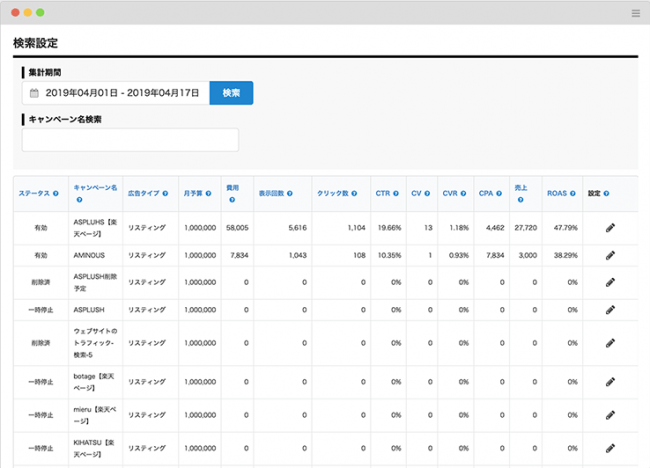
Task: Sort by CVR column header
Action: 450,193
